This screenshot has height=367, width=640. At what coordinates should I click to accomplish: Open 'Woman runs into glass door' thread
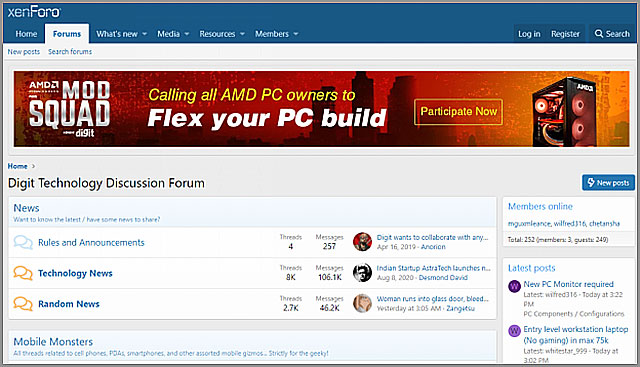pos(432,298)
